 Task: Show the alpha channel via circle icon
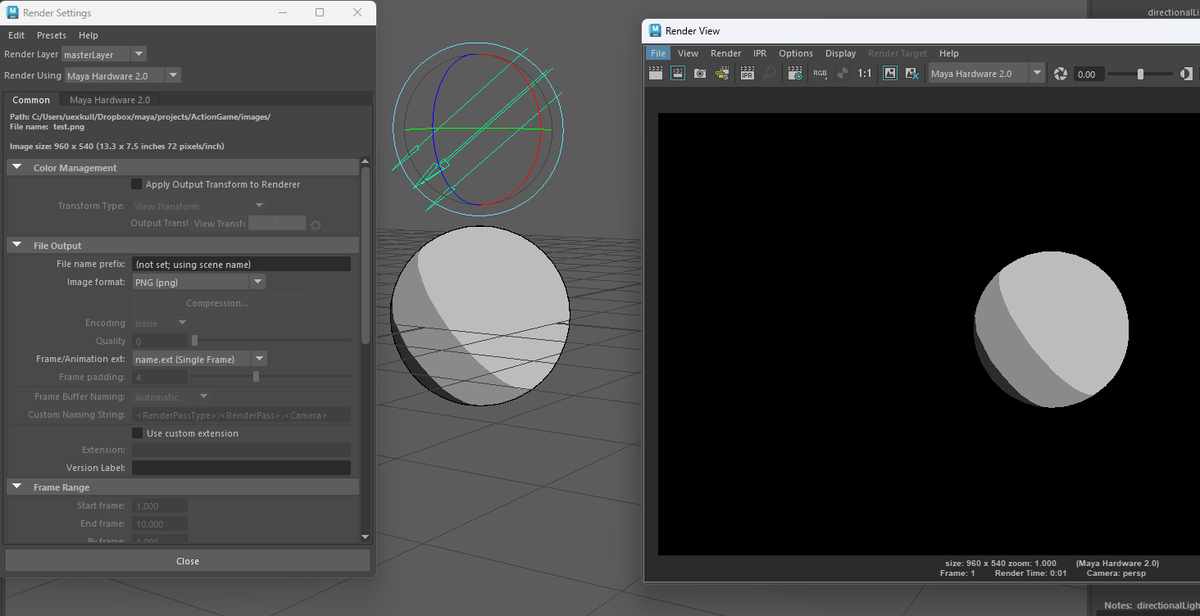tap(842, 73)
